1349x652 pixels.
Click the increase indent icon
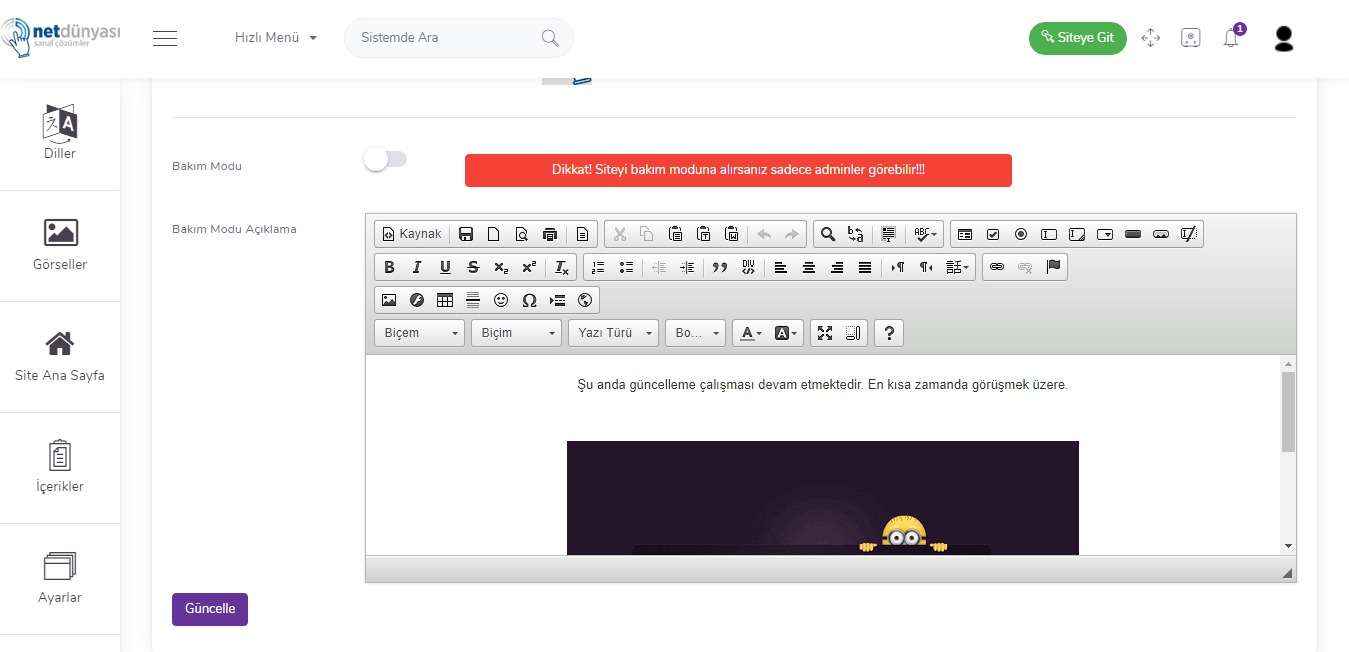(687, 267)
